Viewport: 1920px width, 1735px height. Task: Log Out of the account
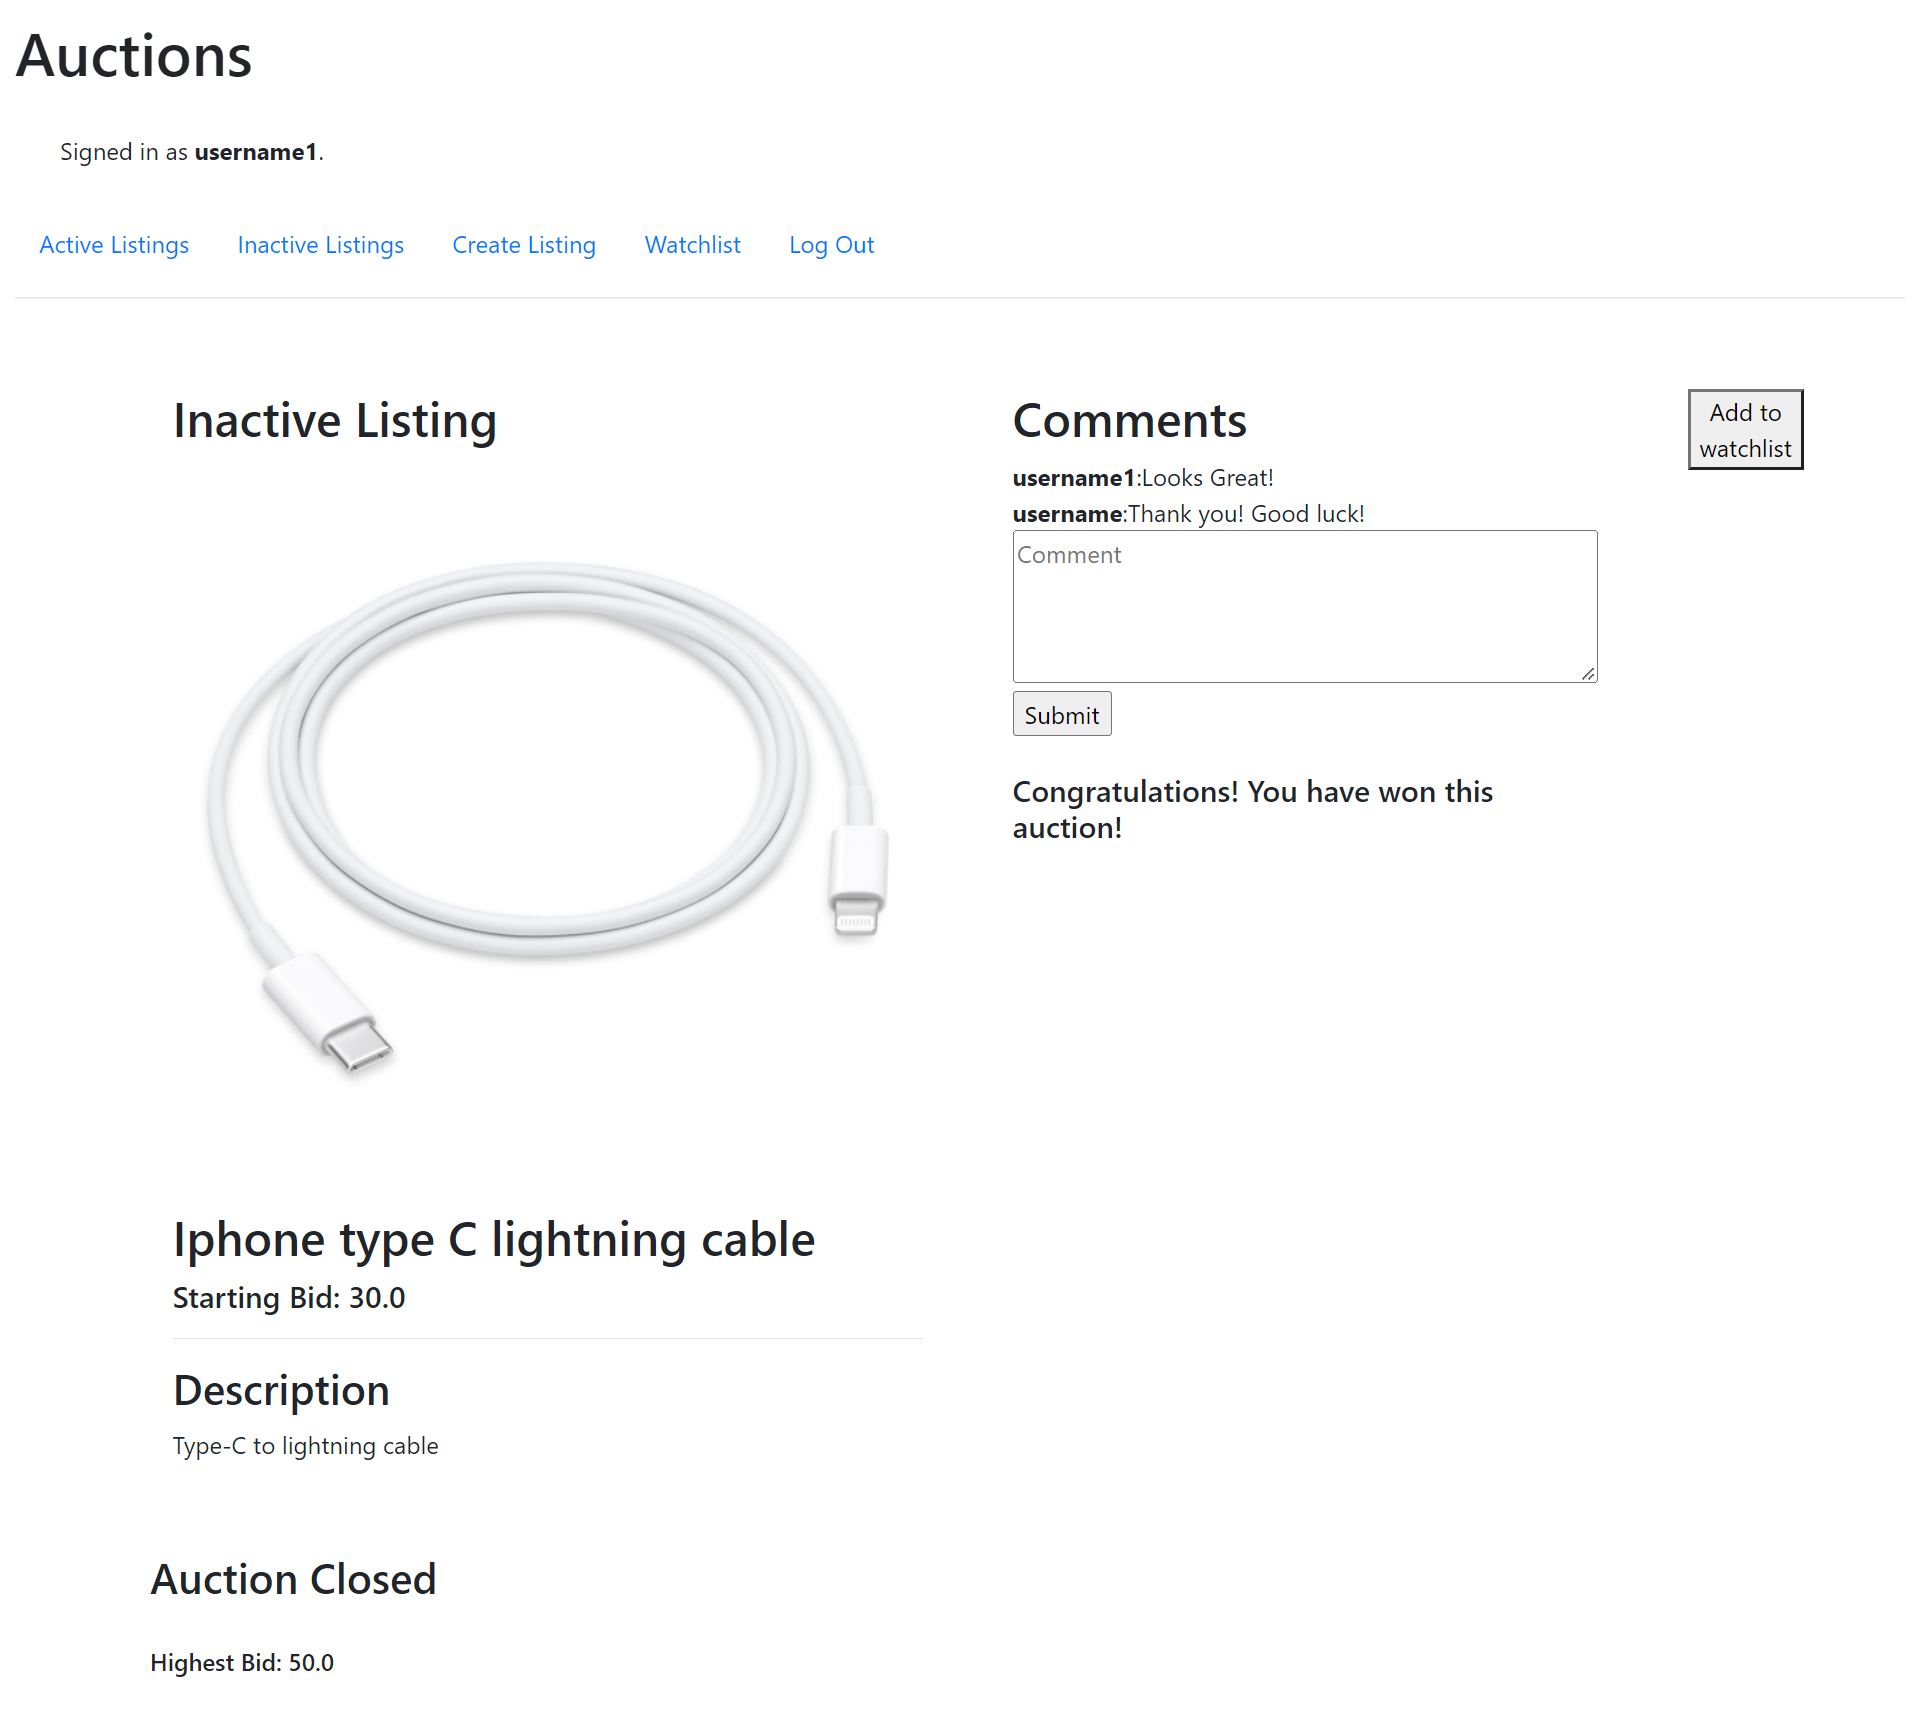tap(831, 245)
